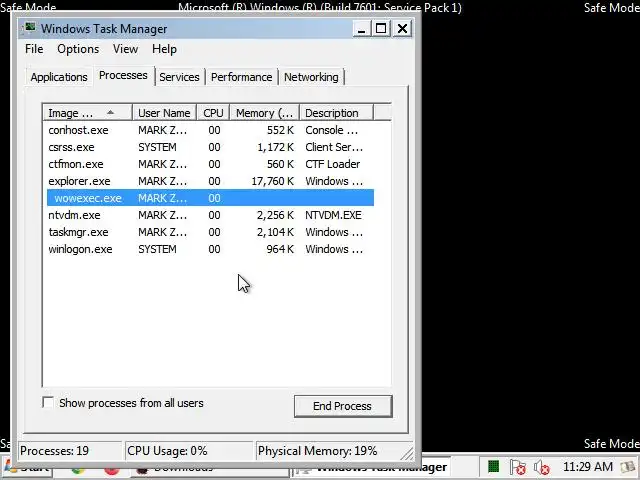640x480 pixels.
Task: Select the wowexec.exe process row
Action: coord(210,198)
